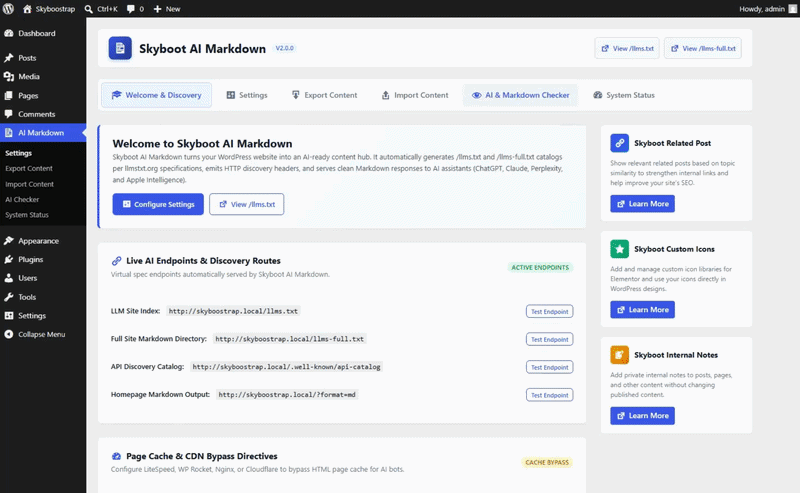Screen dimensions: 800x493
Task: Click the Skyboot Custom Icons star icon
Action: [619, 249]
